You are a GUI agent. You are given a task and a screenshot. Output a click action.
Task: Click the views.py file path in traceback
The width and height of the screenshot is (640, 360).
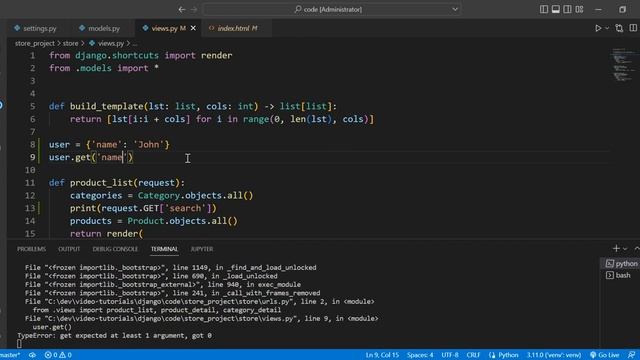pyautogui.click(x=171, y=318)
